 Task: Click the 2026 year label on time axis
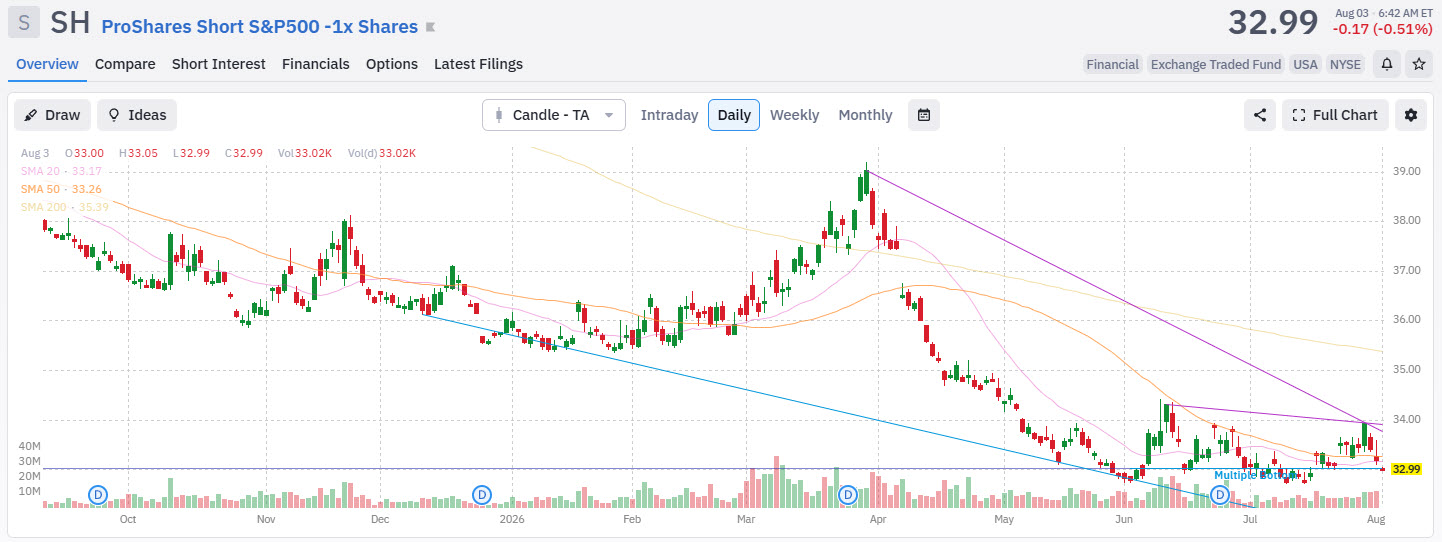click(512, 520)
